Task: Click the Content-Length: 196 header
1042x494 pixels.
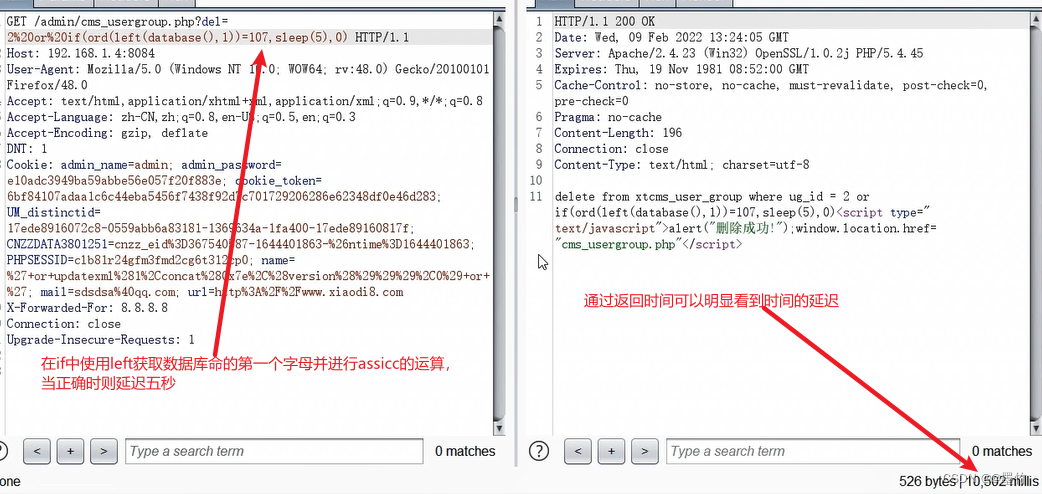Action: [x=618, y=133]
